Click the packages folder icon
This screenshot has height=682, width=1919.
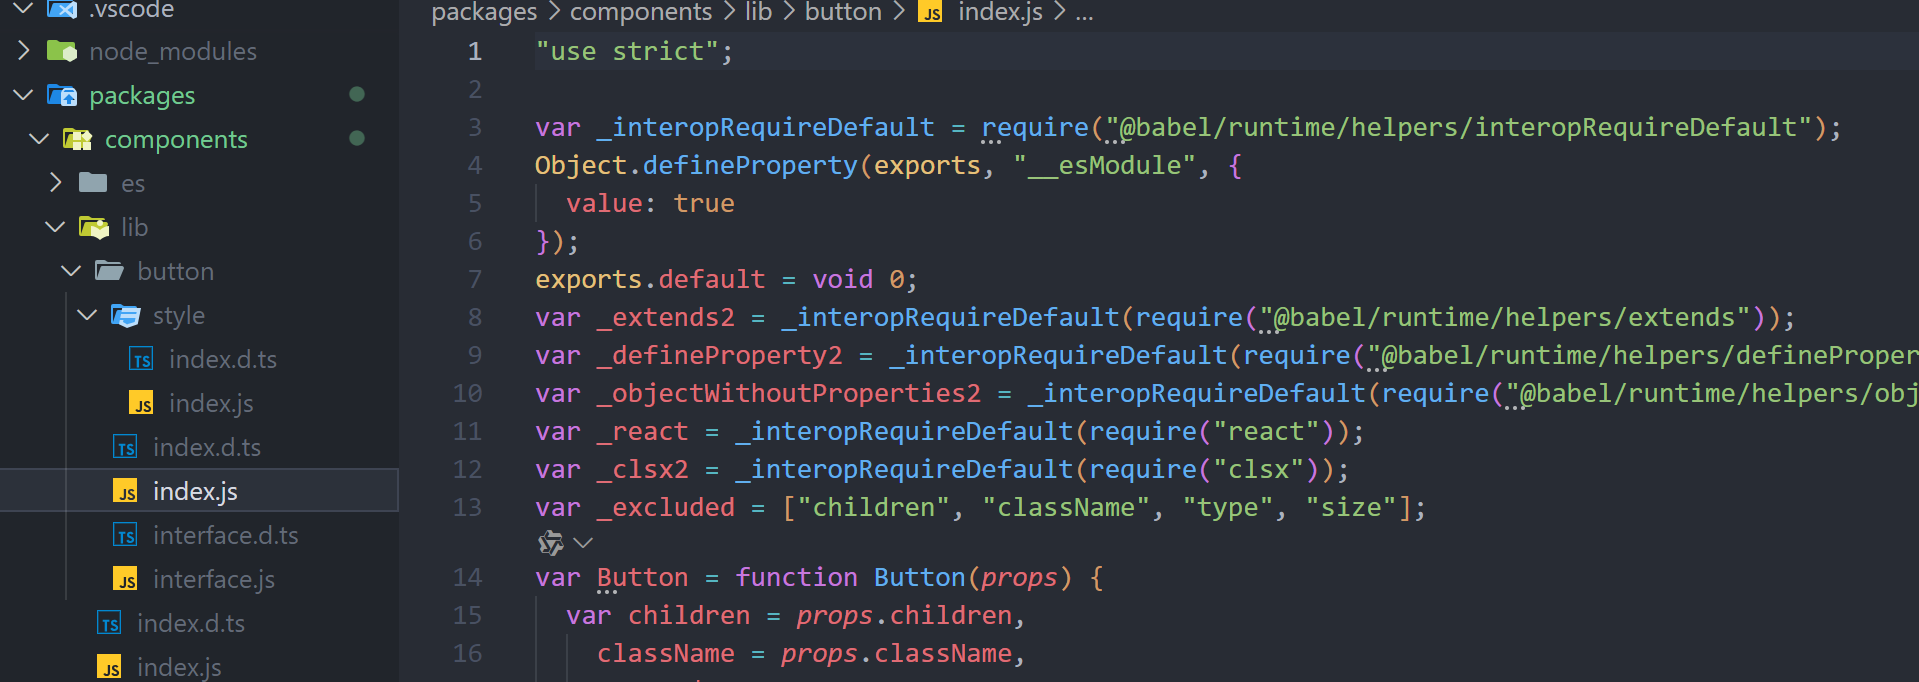[x=62, y=95]
